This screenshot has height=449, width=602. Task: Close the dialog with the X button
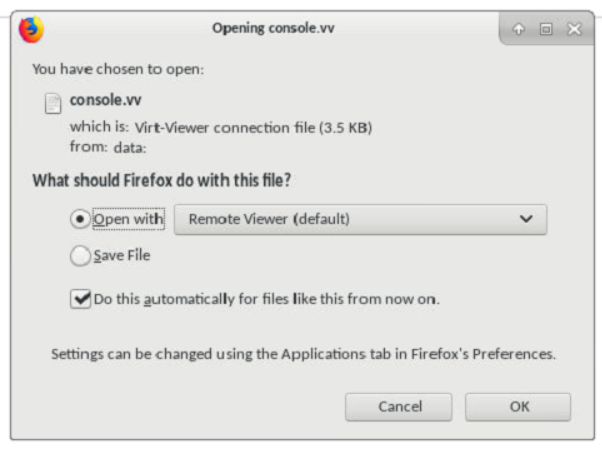click(x=574, y=30)
